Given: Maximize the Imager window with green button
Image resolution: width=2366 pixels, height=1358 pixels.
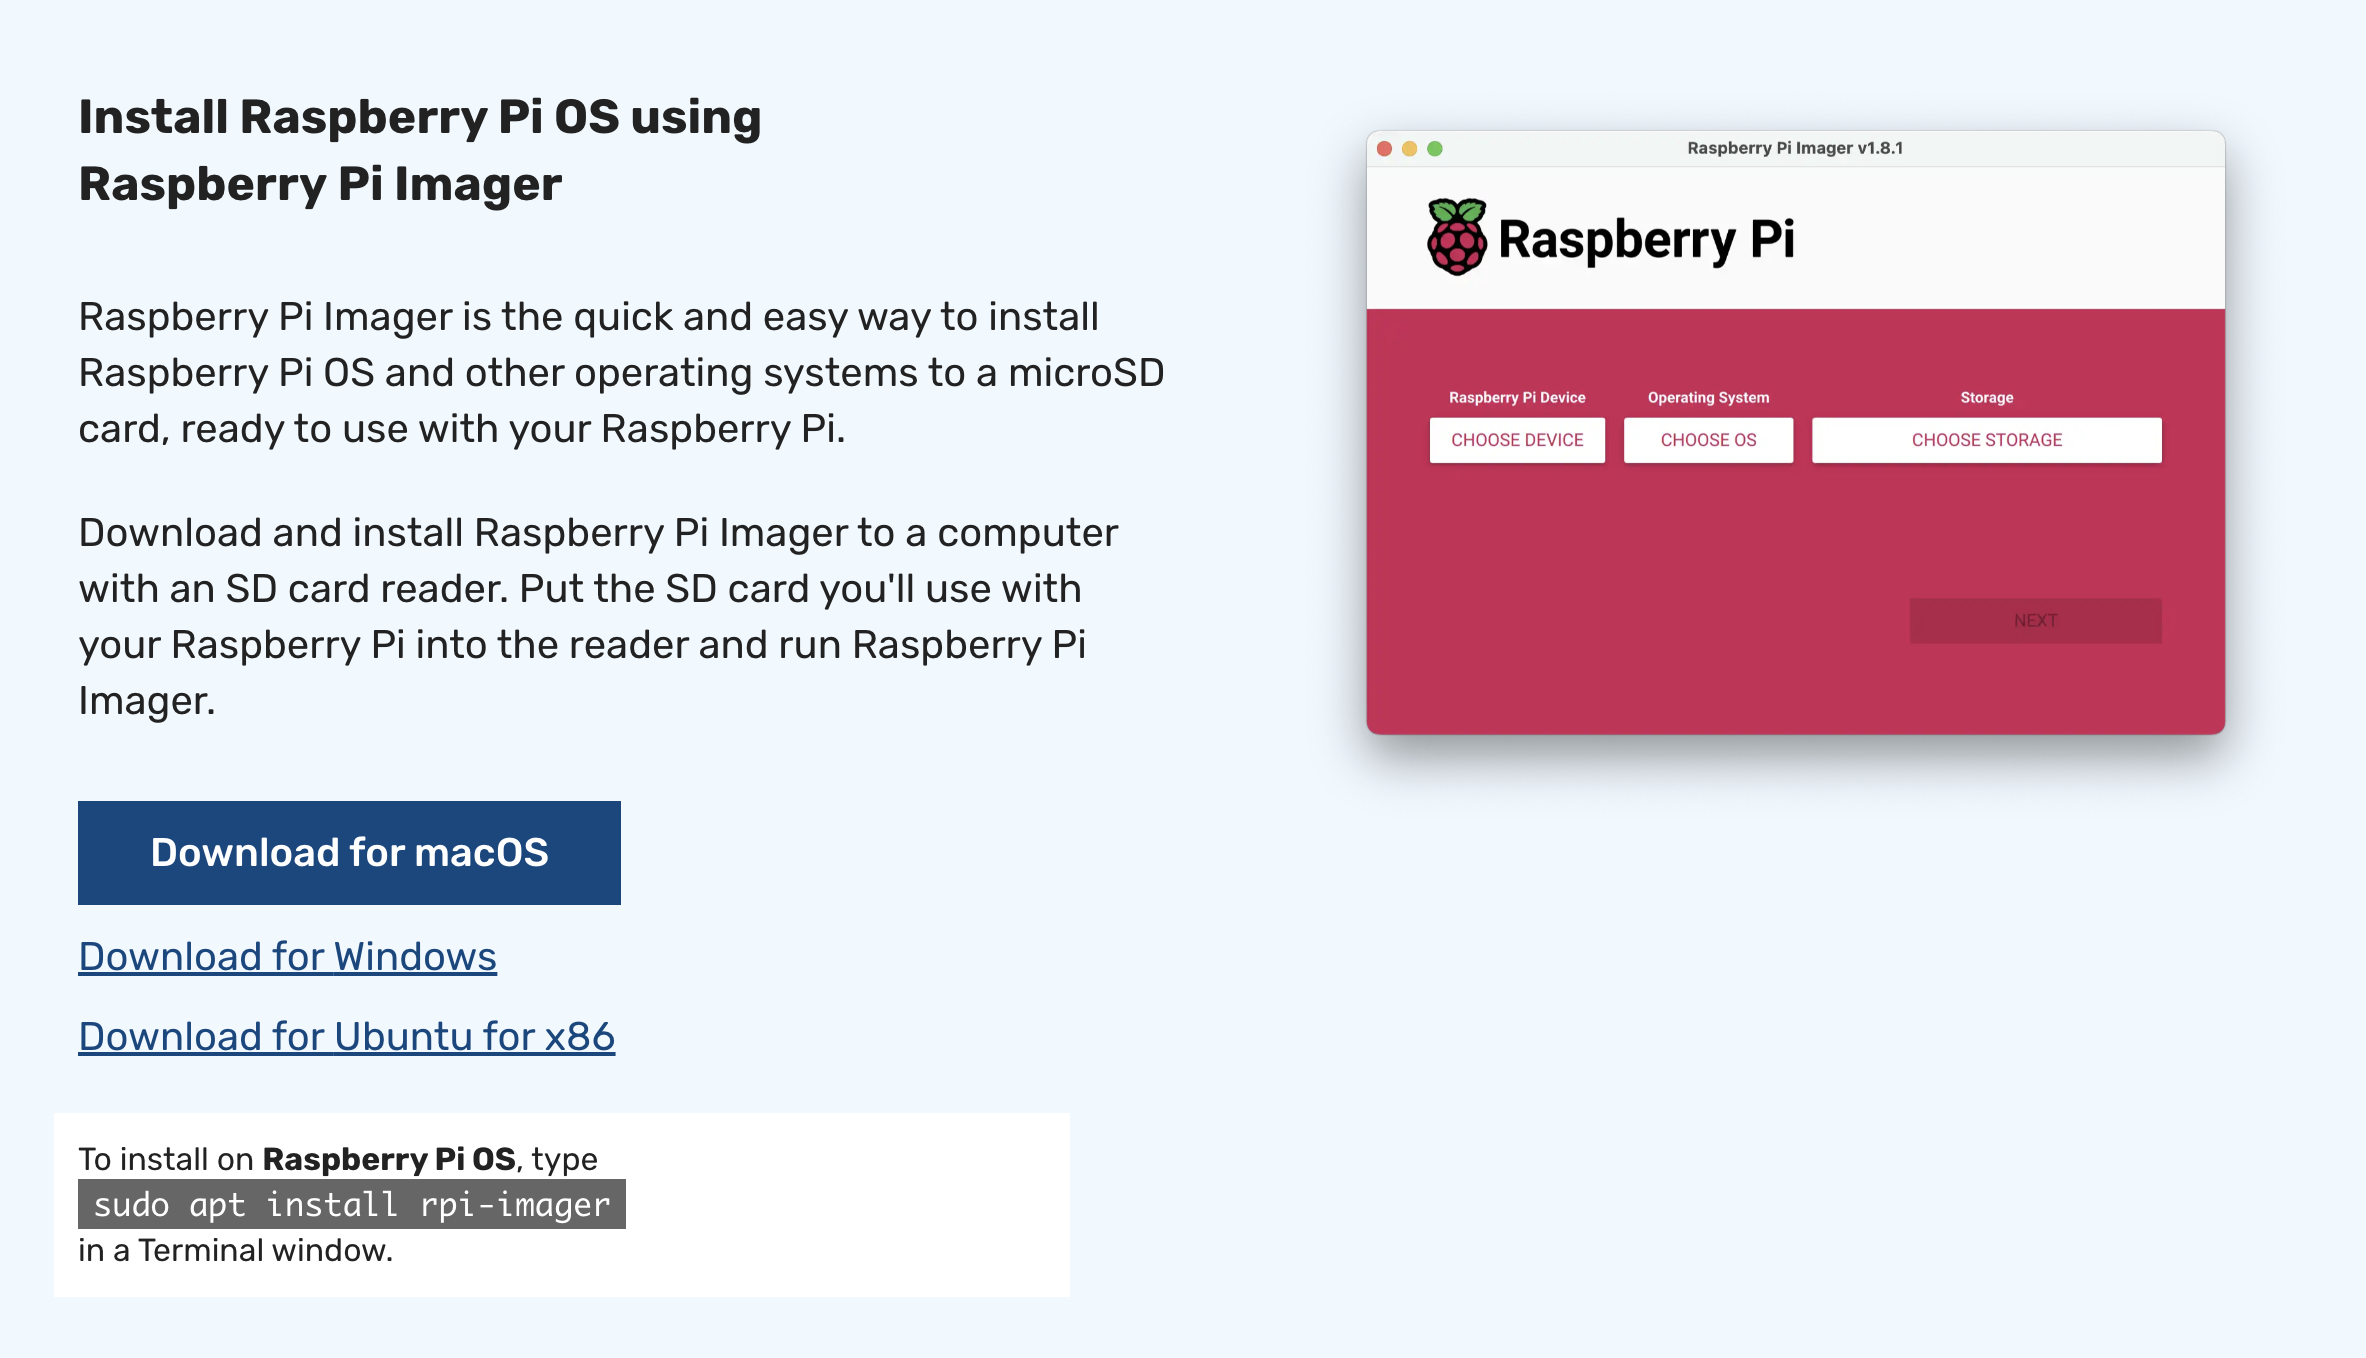Looking at the screenshot, I should [1435, 149].
